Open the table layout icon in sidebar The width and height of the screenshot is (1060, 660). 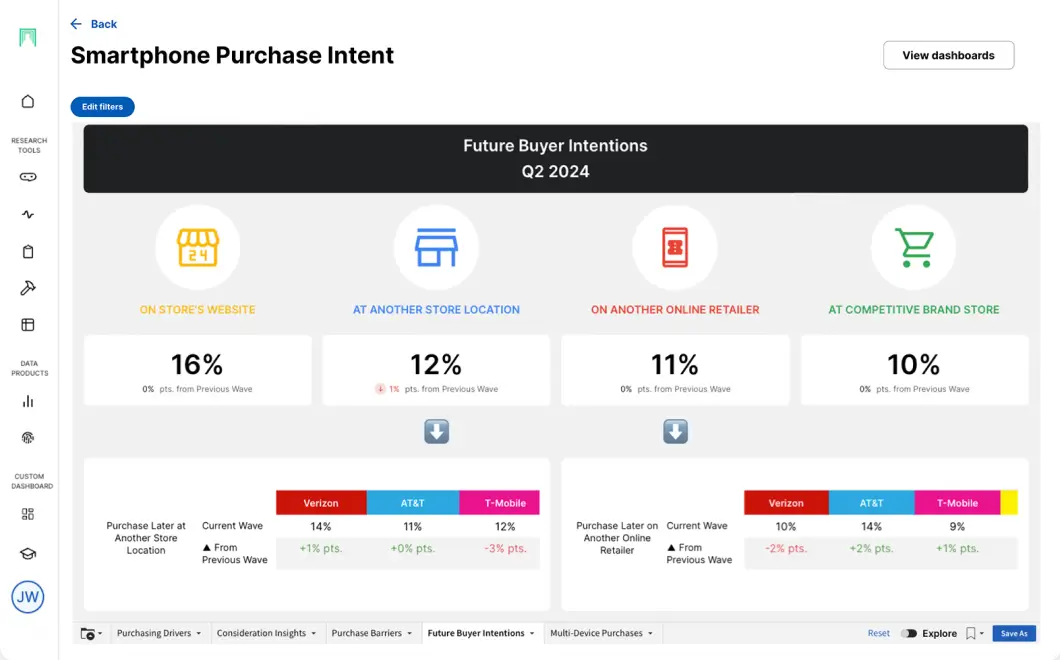[x=28, y=325]
